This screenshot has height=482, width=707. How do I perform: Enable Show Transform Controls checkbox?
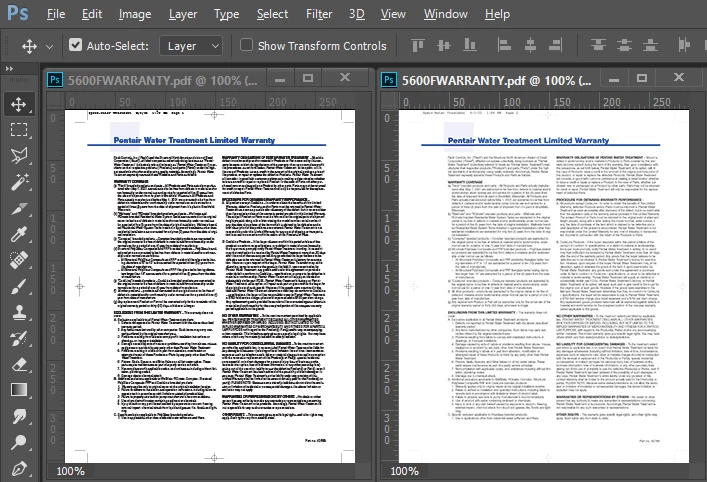[x=246, y=45]
